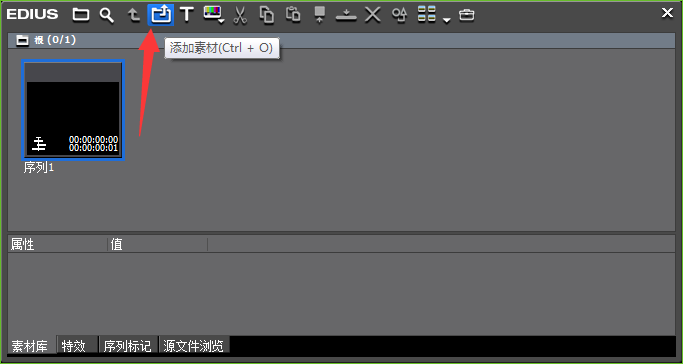The height and width of the screenshot is (364, 683).
Task: Switch to the 序列标记 tab
Action: point(127,346)
